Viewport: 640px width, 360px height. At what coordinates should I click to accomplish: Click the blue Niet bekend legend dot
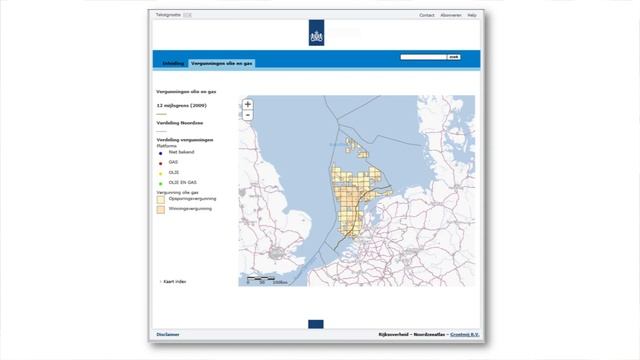point(160,153)
